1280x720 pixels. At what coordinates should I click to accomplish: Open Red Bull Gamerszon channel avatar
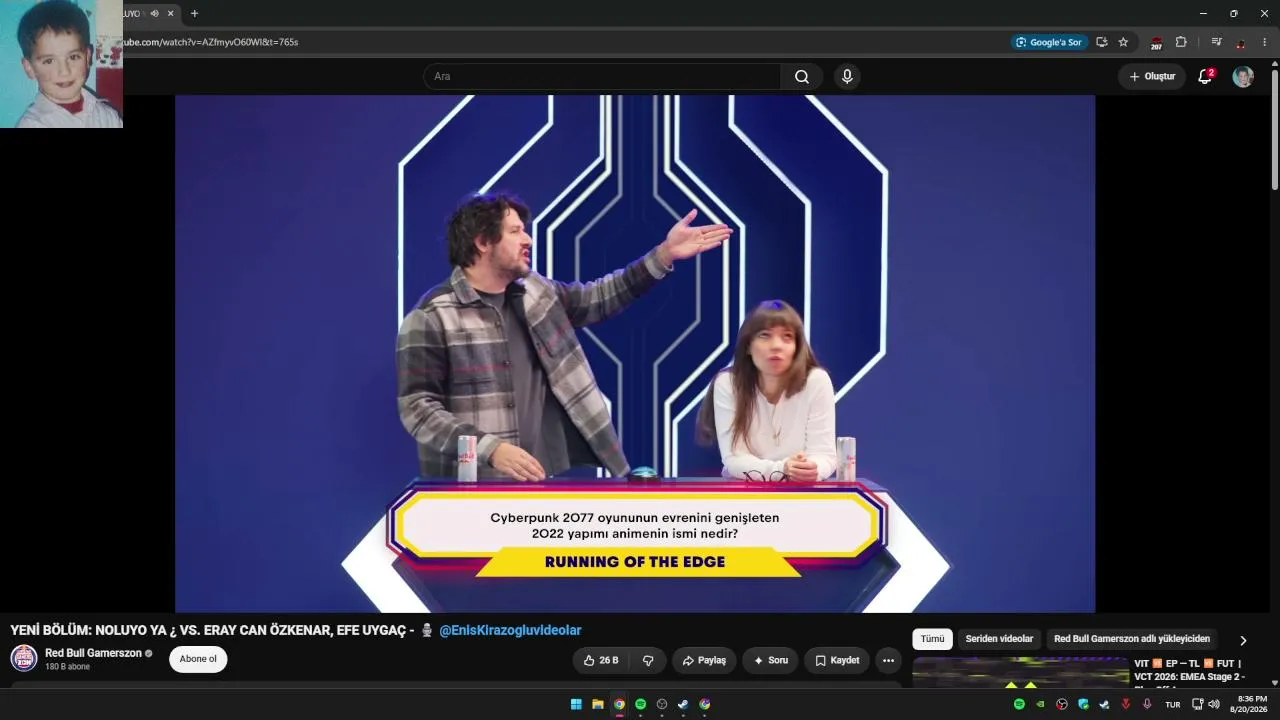tap(24, 658)
